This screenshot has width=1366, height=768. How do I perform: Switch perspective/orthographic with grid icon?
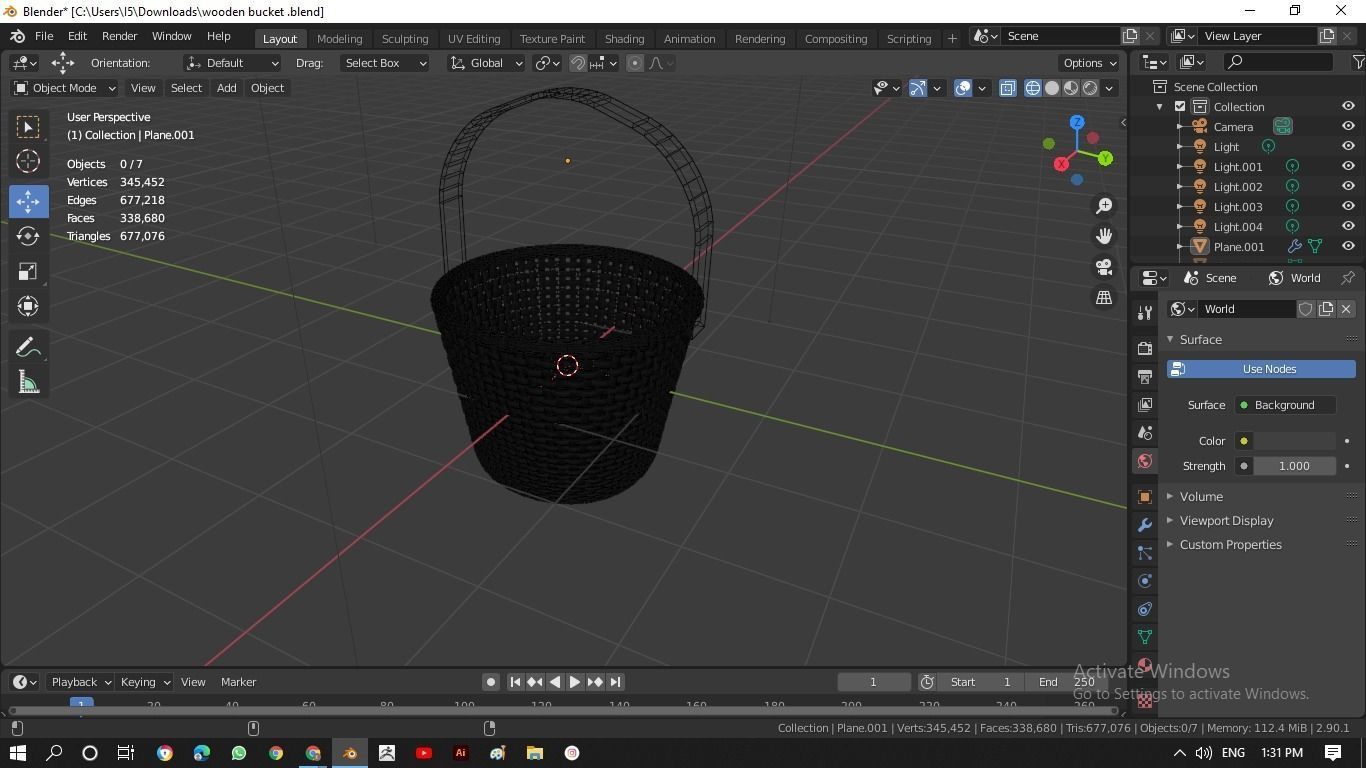tap(1104, 298)
